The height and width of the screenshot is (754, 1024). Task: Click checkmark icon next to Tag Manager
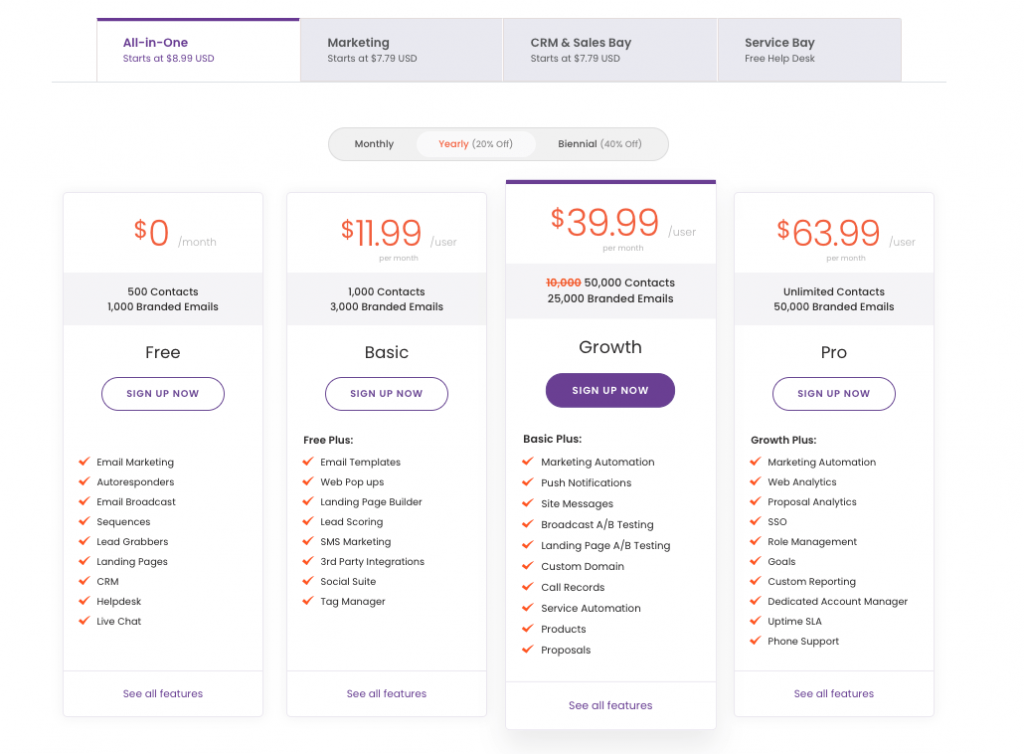(308, 601)
